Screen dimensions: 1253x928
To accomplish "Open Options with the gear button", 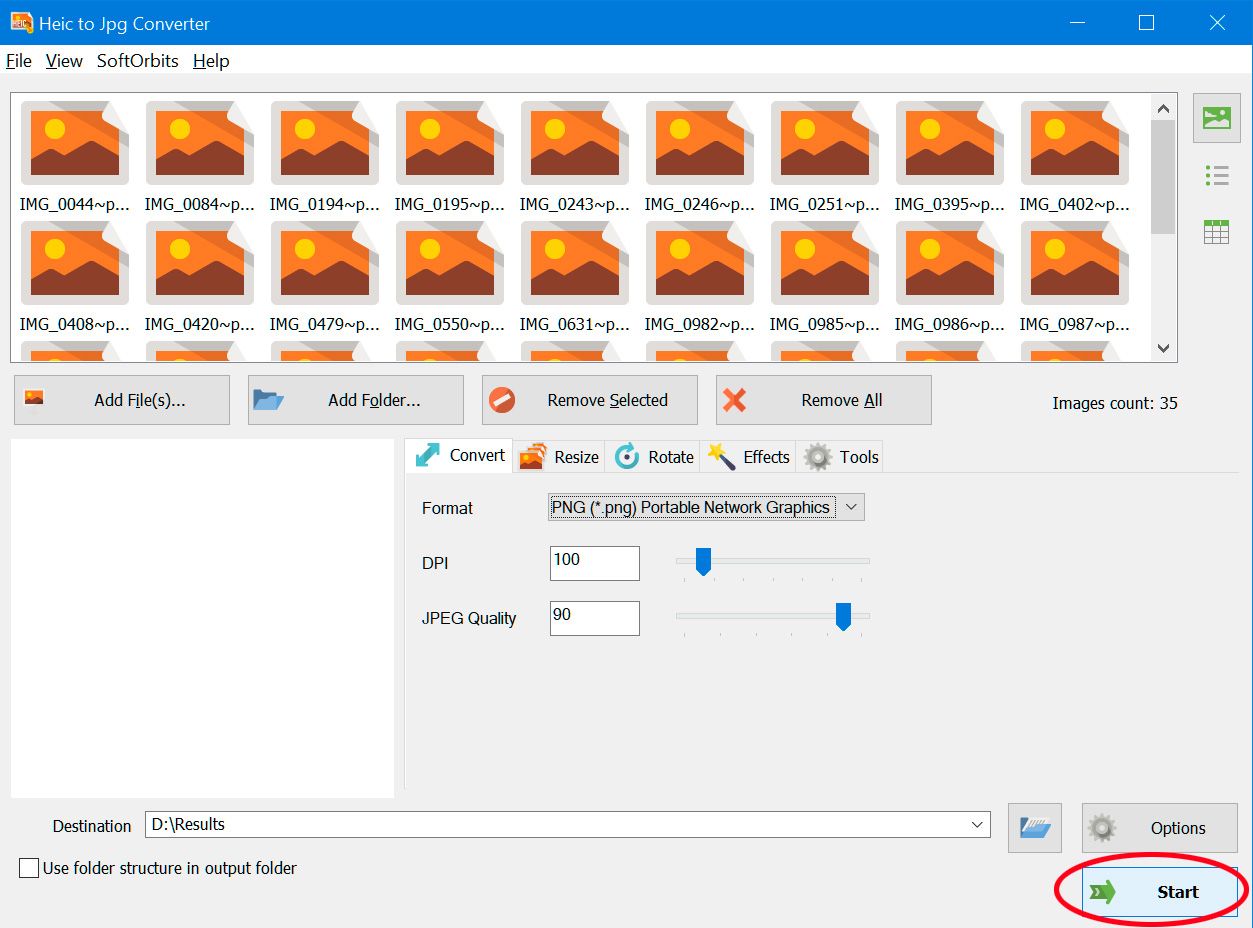I will pos(1159,828).
